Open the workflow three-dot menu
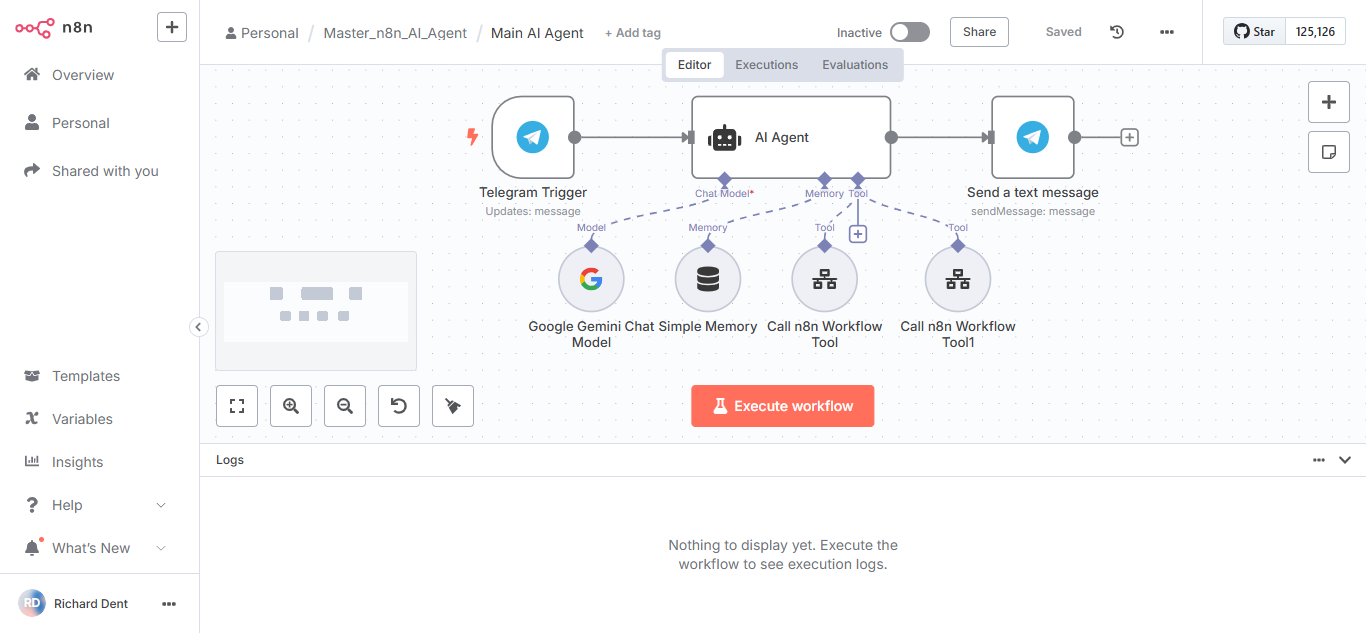The width and height of the screenshot is (1366, 633). [1167, 32]
